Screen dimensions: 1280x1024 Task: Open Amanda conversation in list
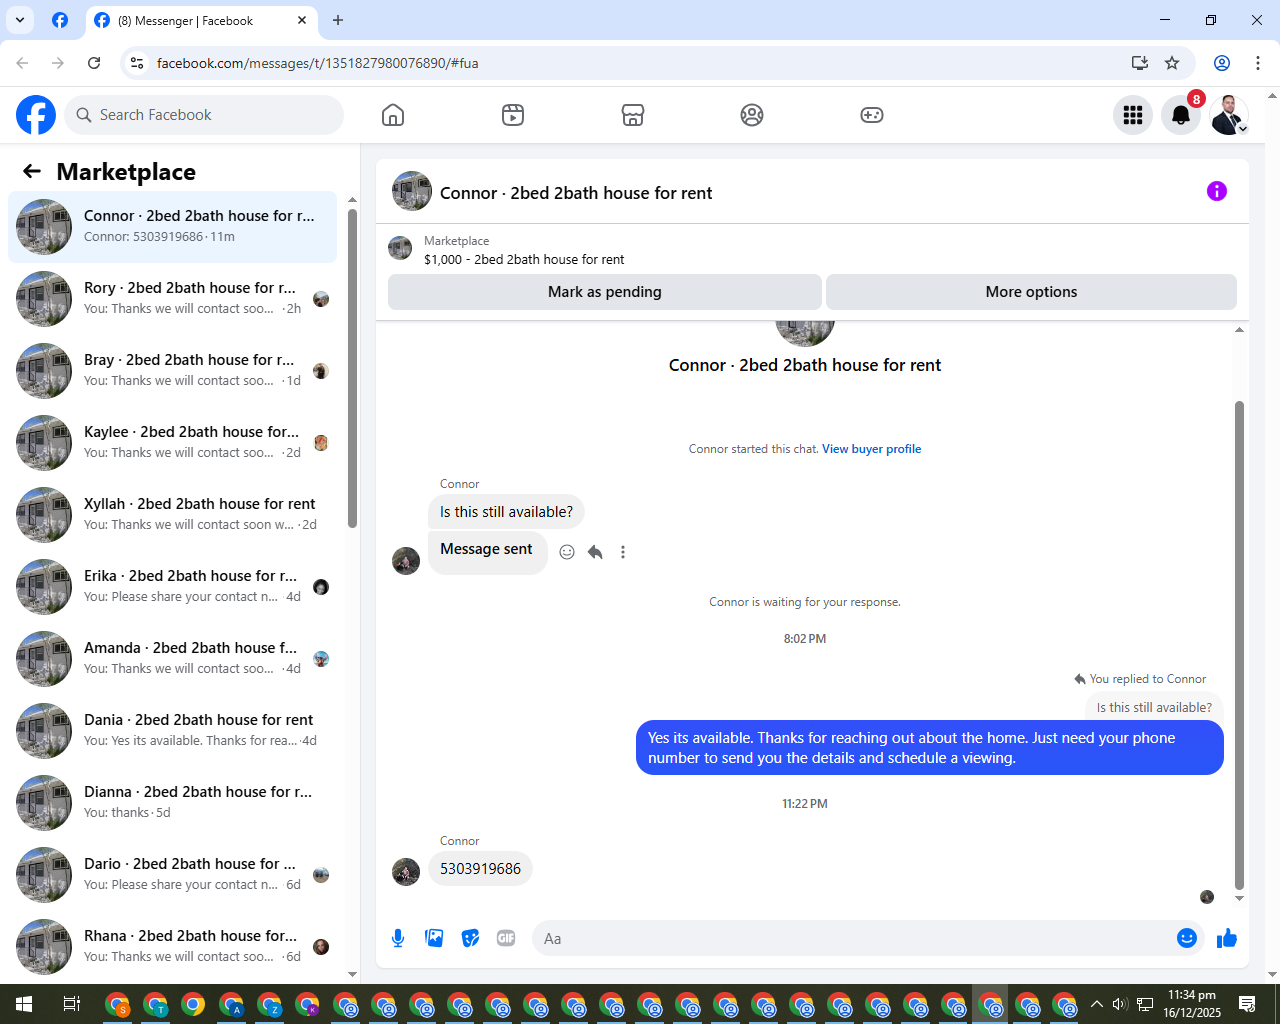point(172,659)
